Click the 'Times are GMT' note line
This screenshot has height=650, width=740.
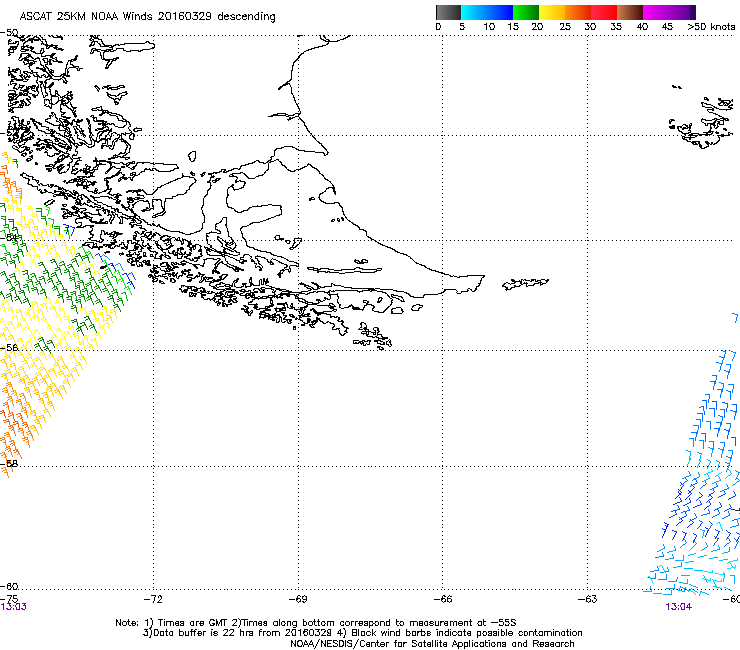[316, 623]
